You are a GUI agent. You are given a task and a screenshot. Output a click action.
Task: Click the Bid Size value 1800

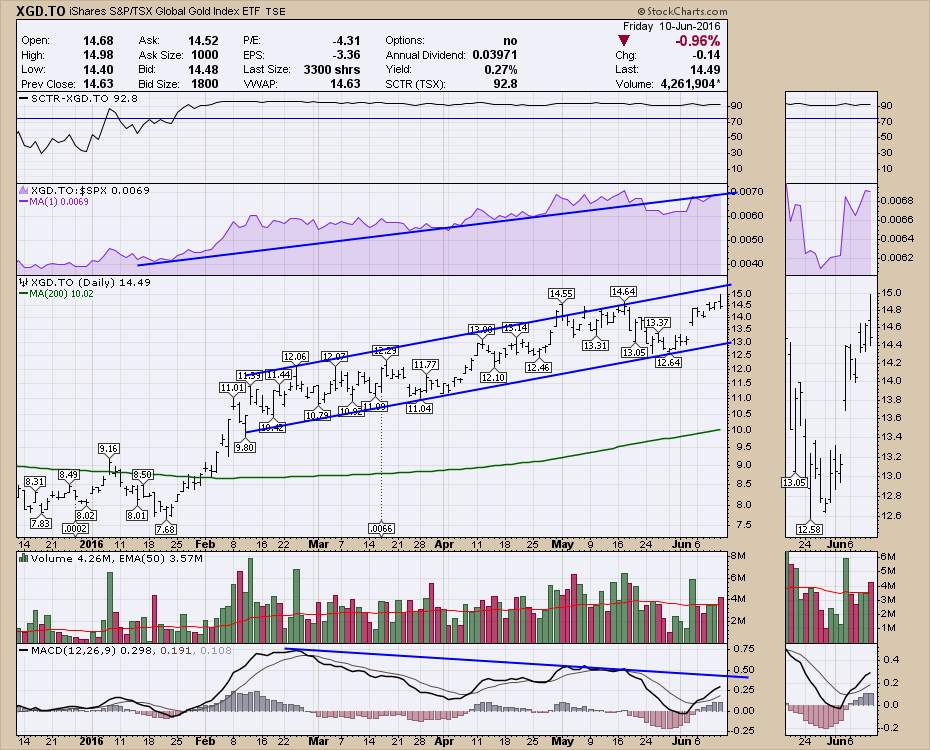pos(205,84)
